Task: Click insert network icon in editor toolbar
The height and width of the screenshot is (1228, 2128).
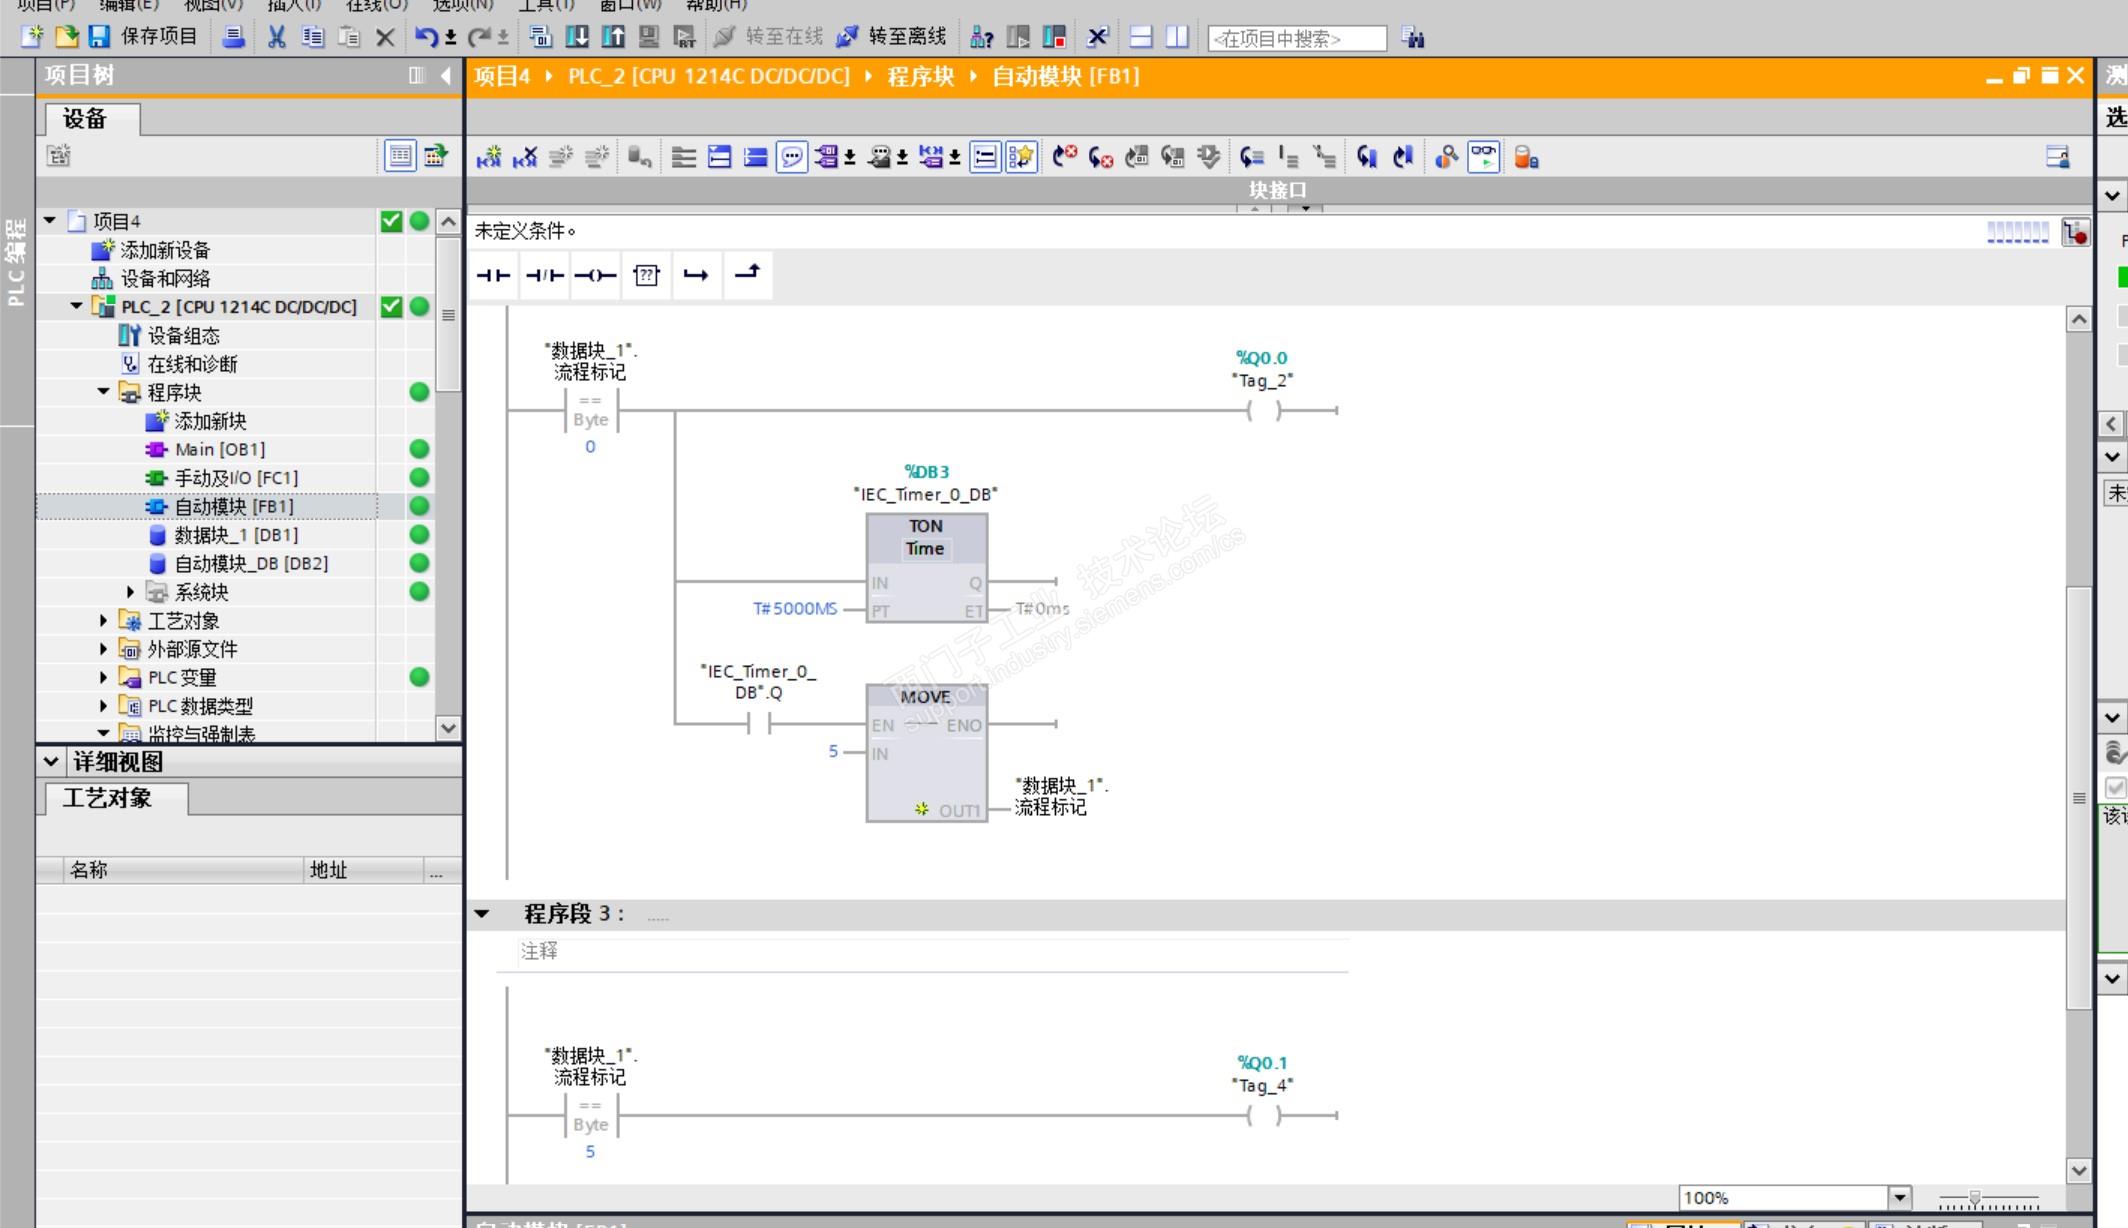Action: [x=489, y=157]
